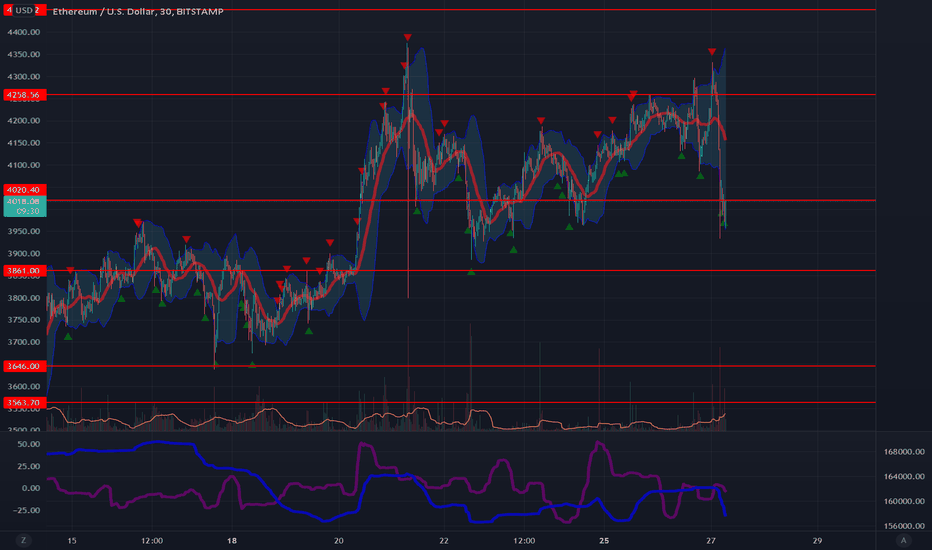Click the 12:00 time label just before 18

click(x=152, y=540)
